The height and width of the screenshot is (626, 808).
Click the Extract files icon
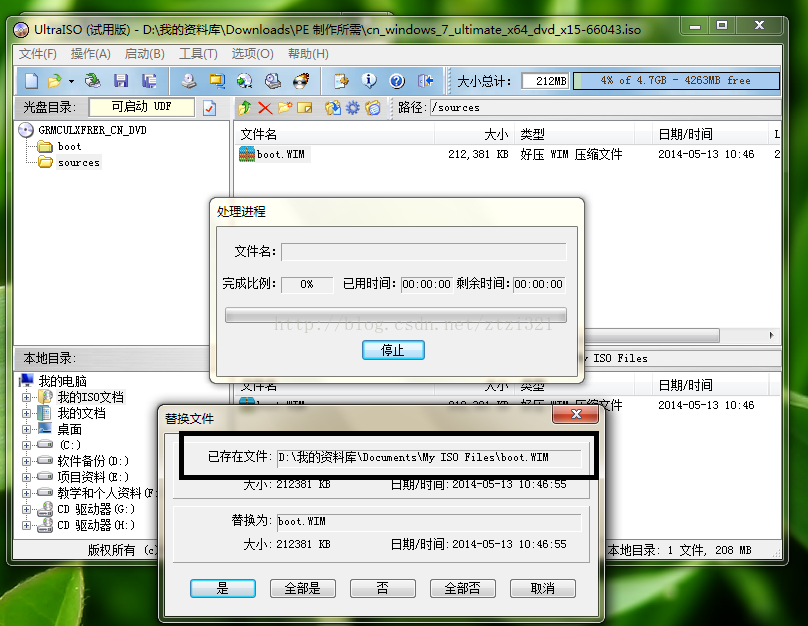coord(333,108)
